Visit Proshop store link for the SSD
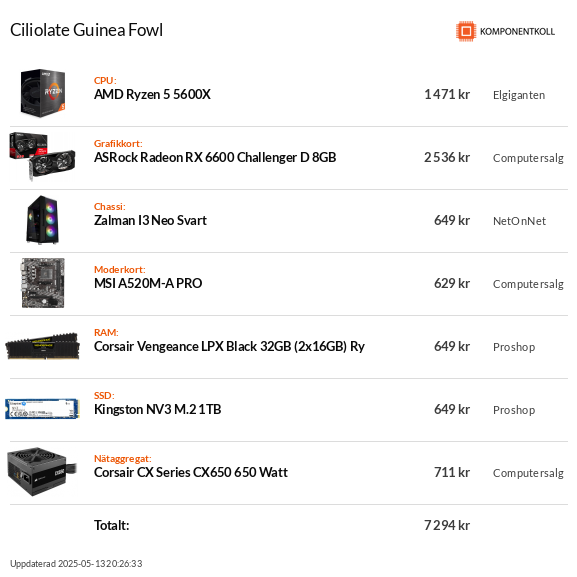 514,410
